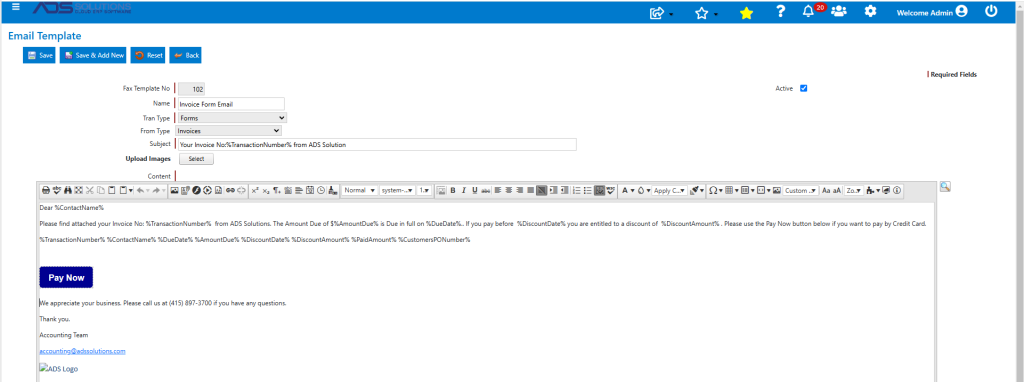Insert an image with the image manager icon

[x=174, y=190]
